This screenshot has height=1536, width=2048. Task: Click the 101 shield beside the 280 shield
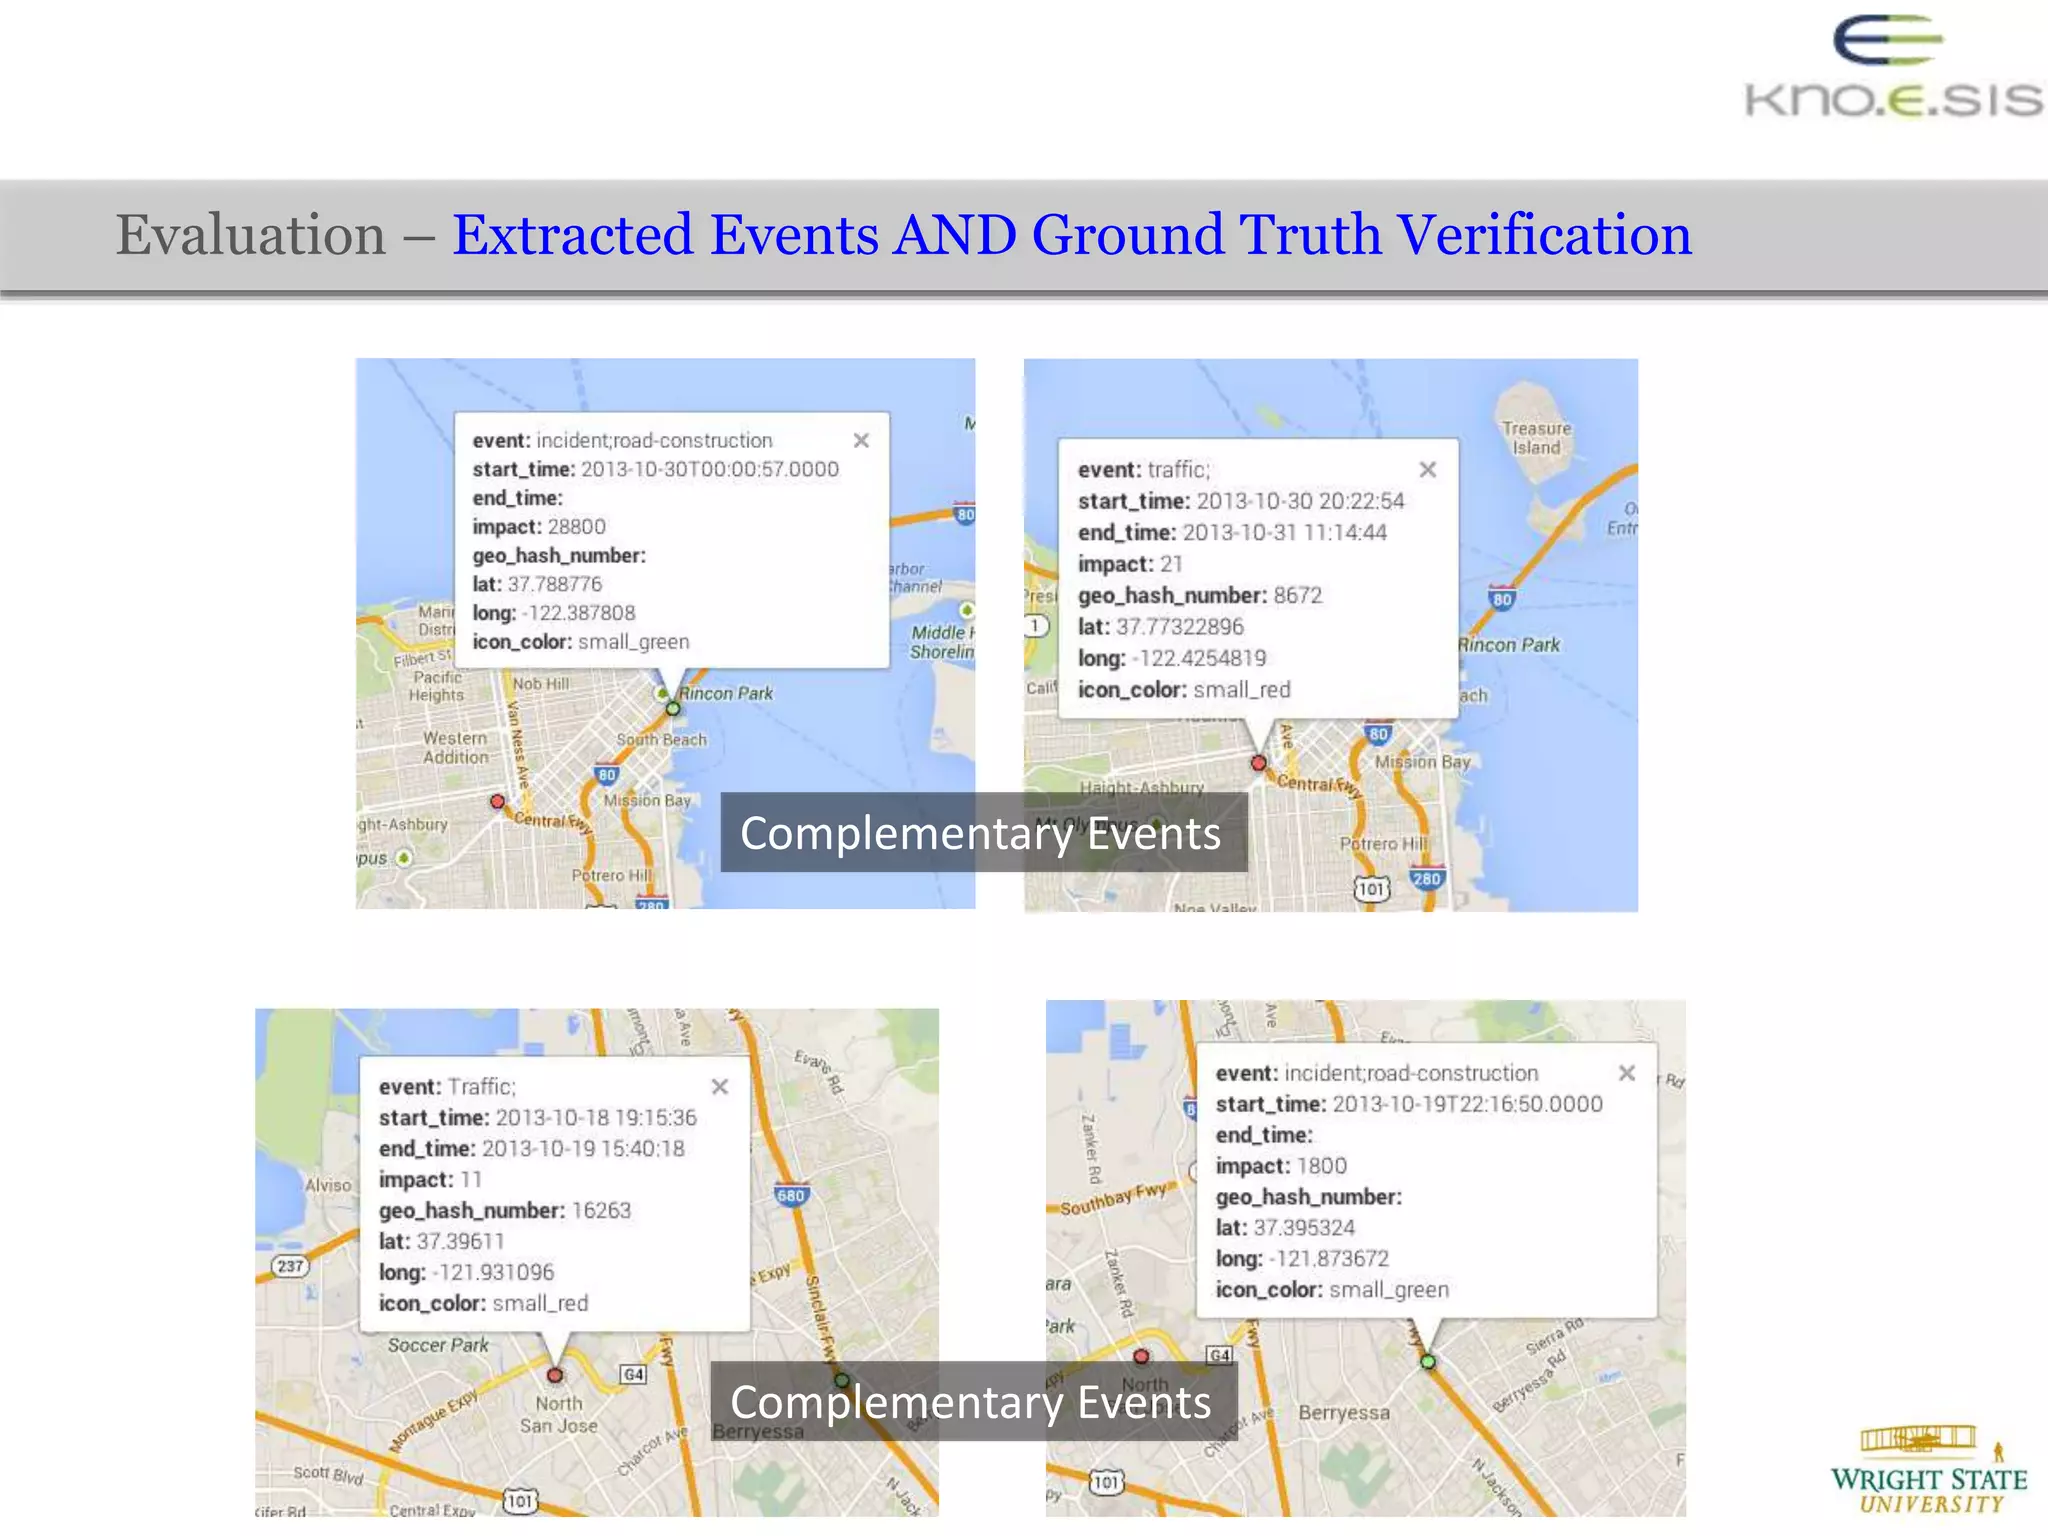click(x=1372, y=888)
